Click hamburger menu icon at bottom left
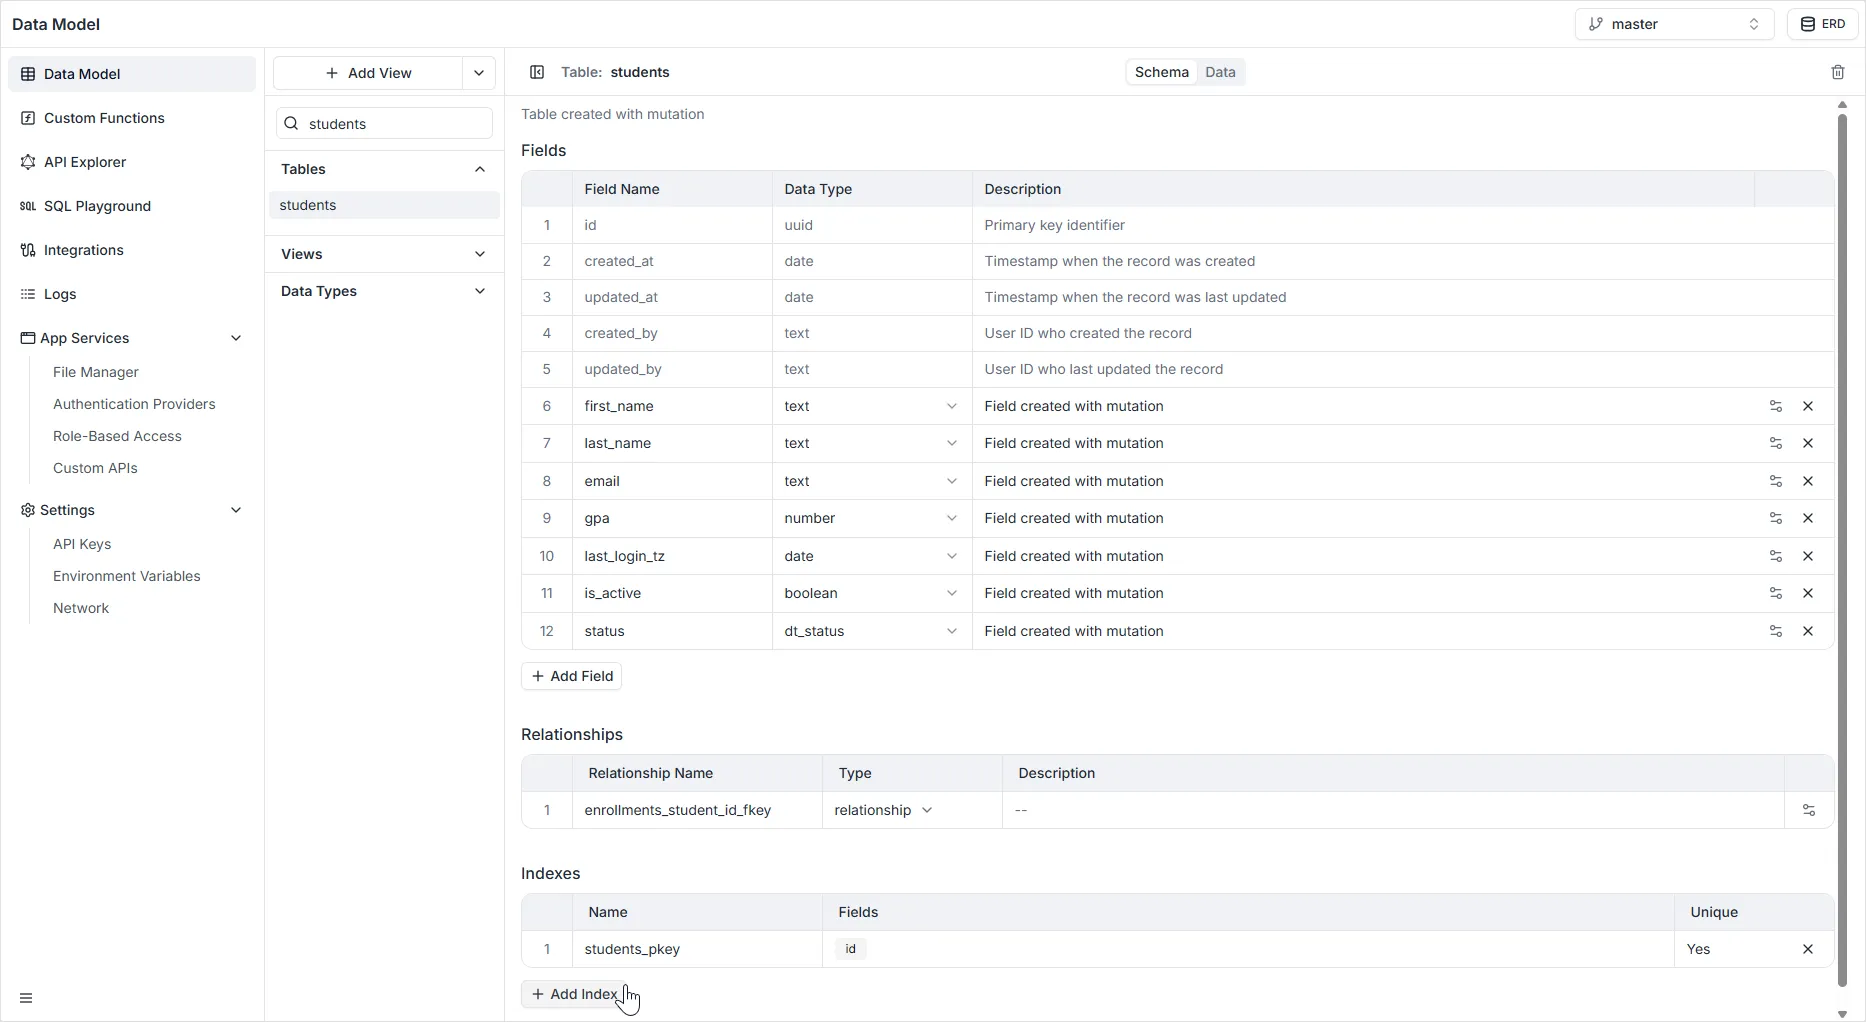 tap(26, 998)
